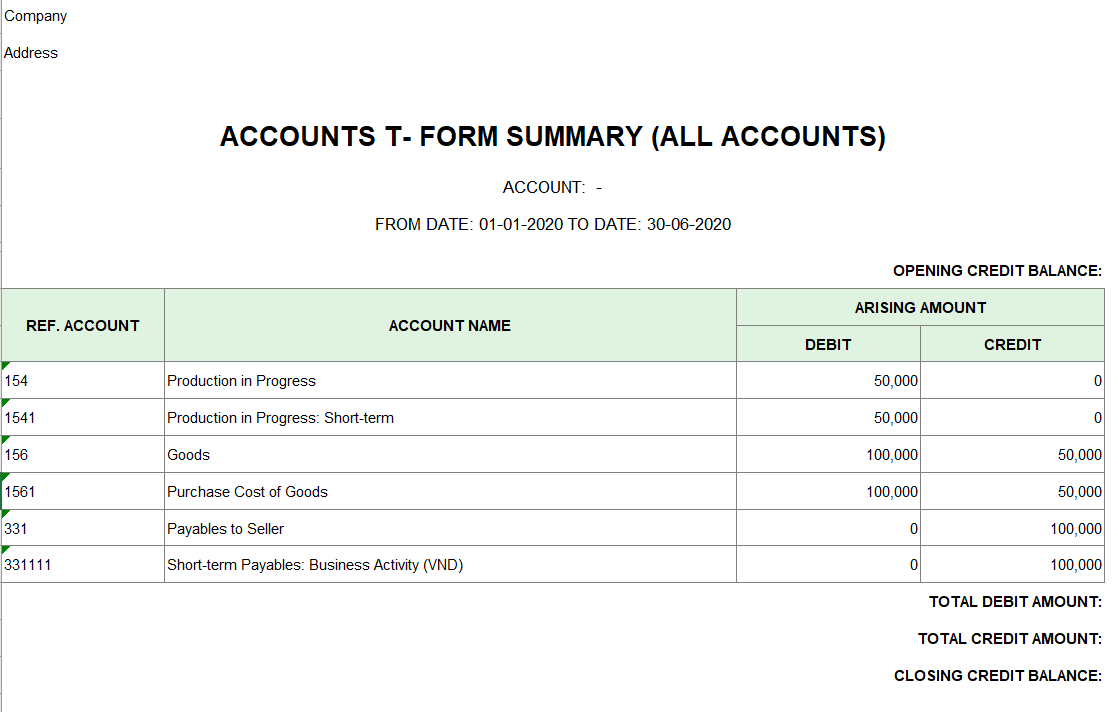Image resolution: width=1118 pixels, height=712 pixels.
Task: Click the "CREDIT" column header
Action: [x=1012, y=345]
